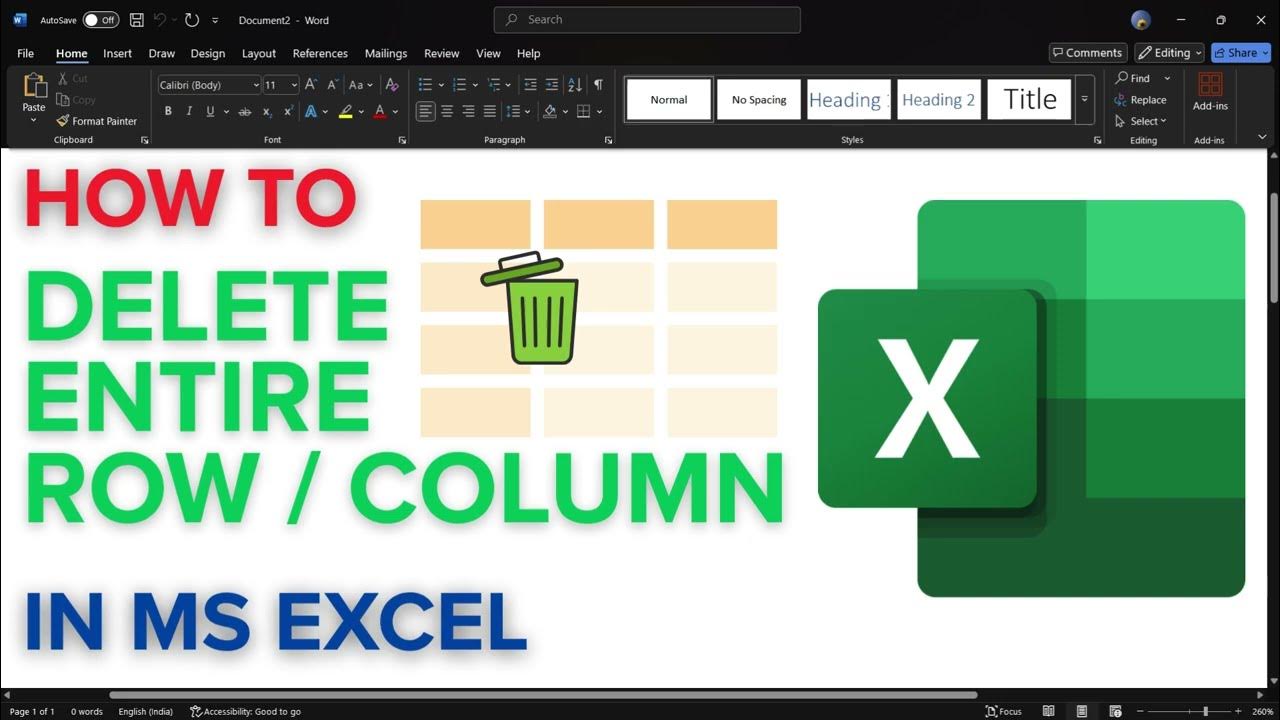Click the Search box in title bar
Viewport: 1280px width, 720px height.
click(647, 20)
